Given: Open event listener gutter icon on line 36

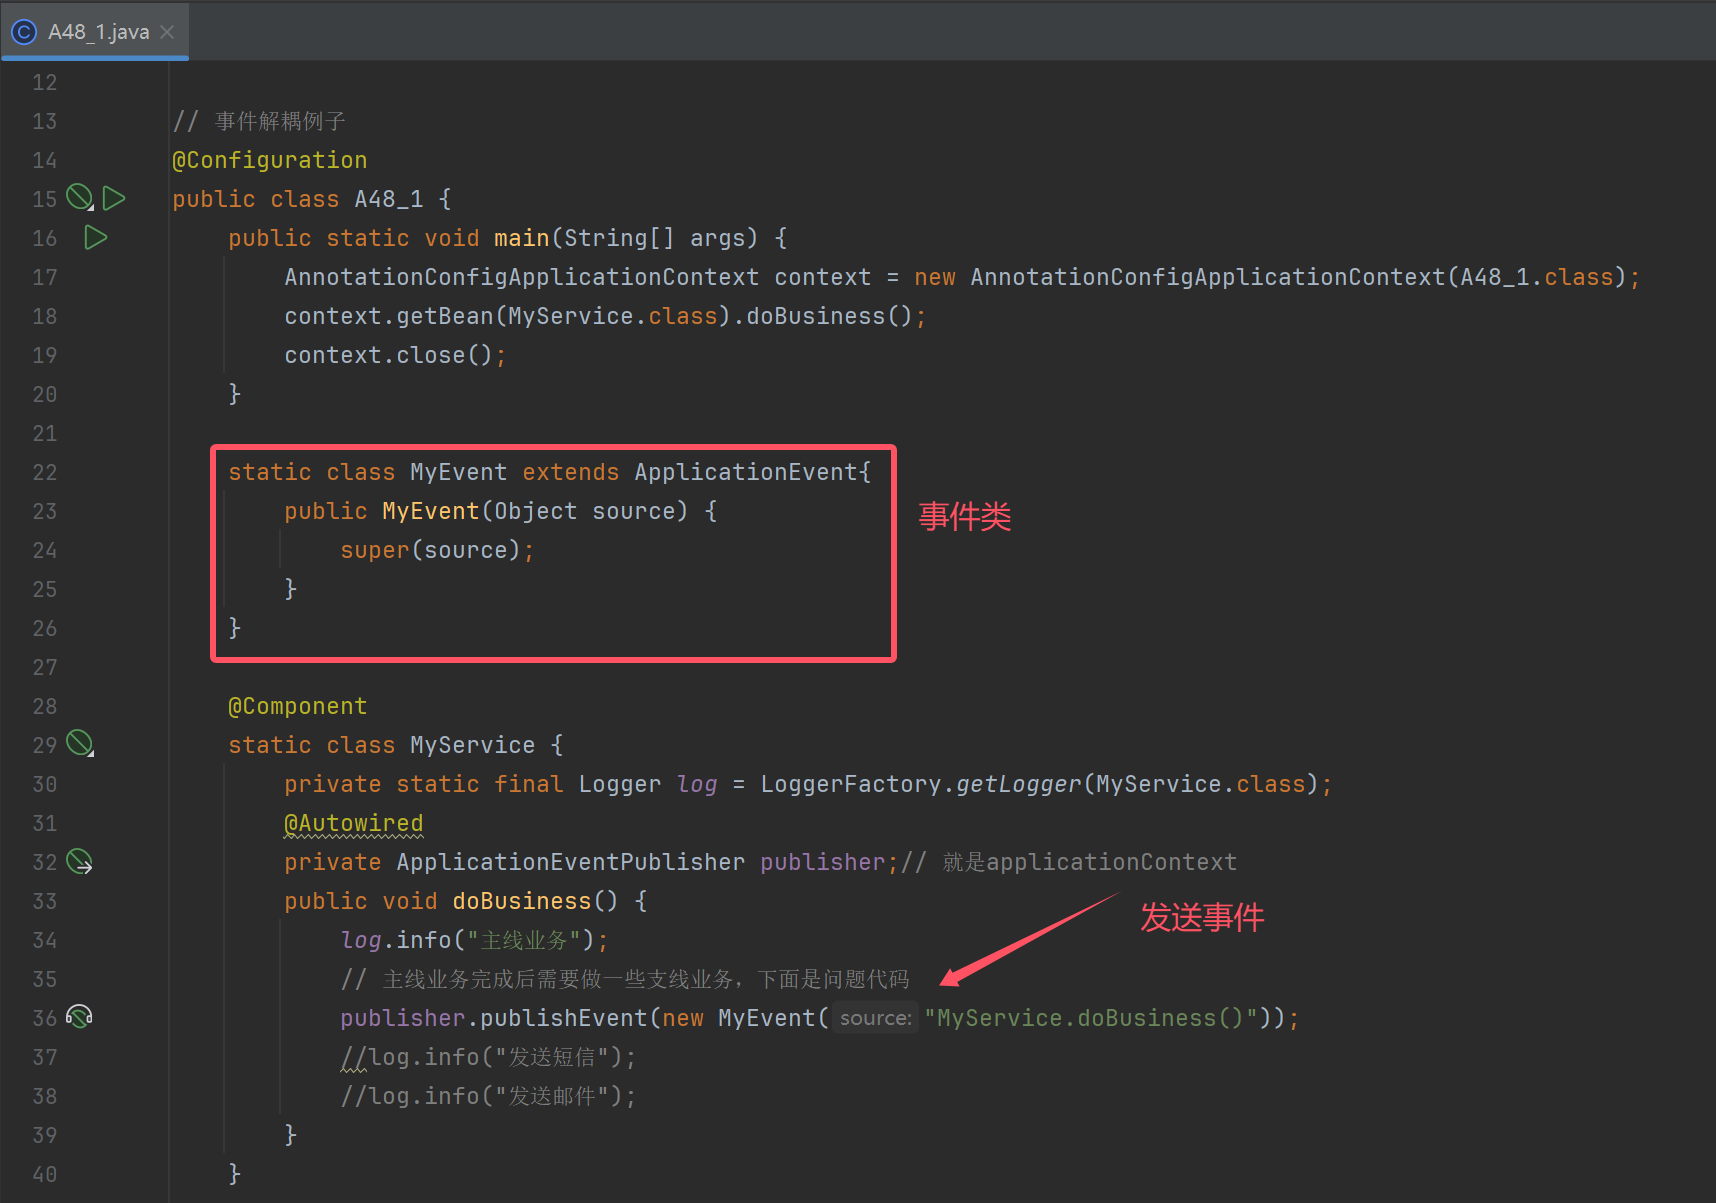Looking at the screenshot, I should pos(79,1017).
